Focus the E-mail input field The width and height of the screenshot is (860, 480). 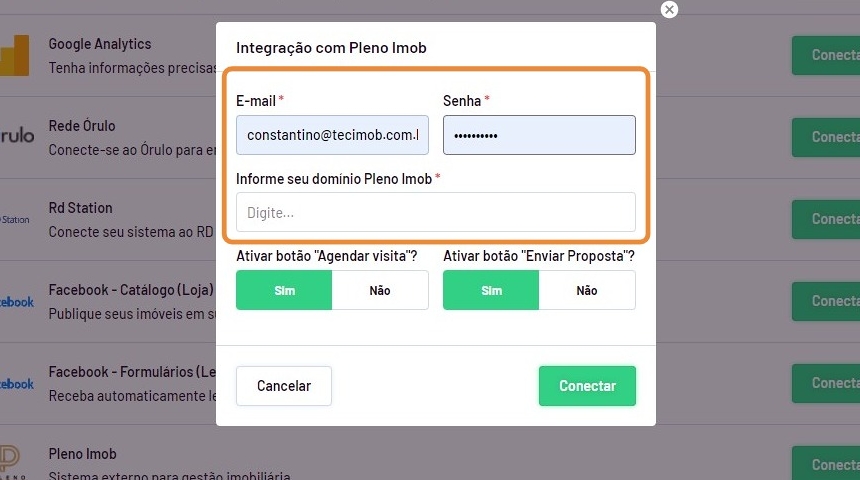[x=332, y=135]
